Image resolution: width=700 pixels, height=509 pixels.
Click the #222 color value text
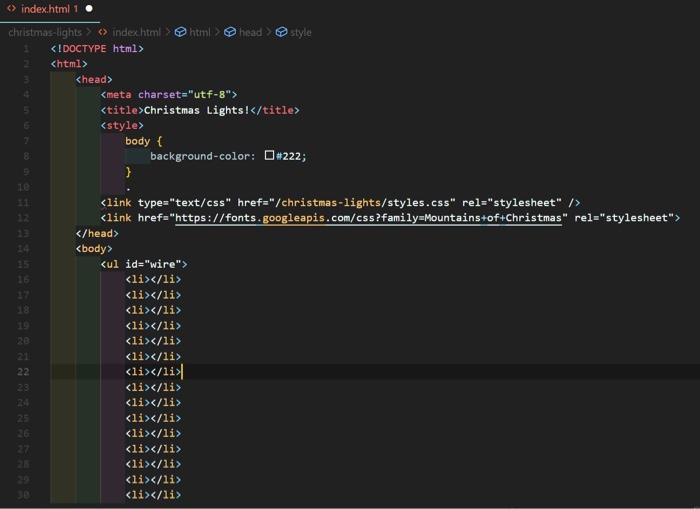(x=288, y=156)
